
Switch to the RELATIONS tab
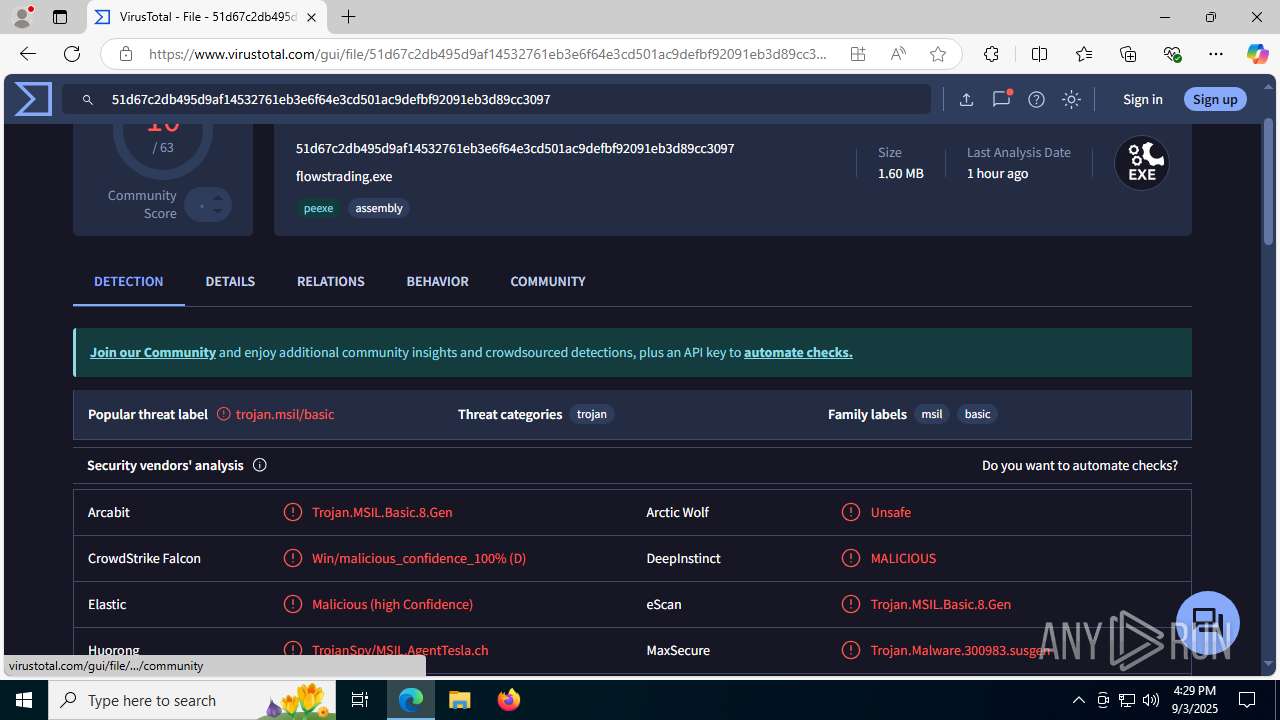tap(331, 282)
